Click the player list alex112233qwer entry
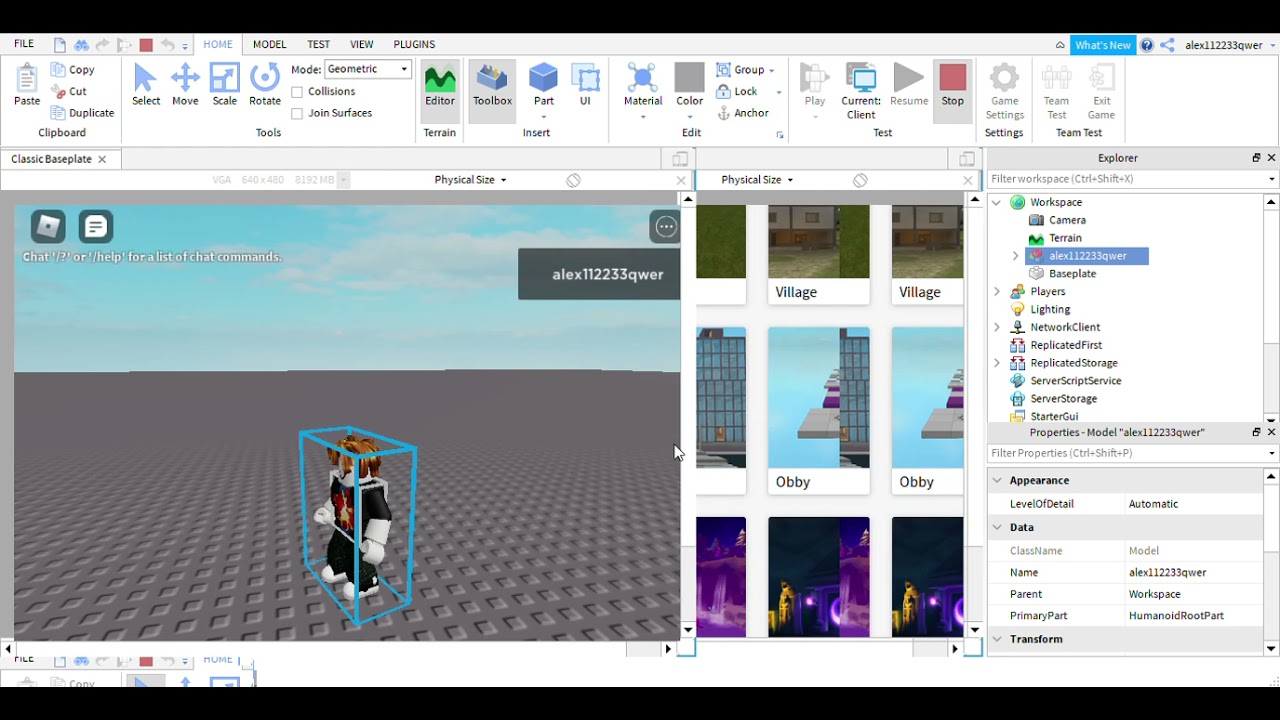Screen dimensions: 1280x720 (599, 274)
